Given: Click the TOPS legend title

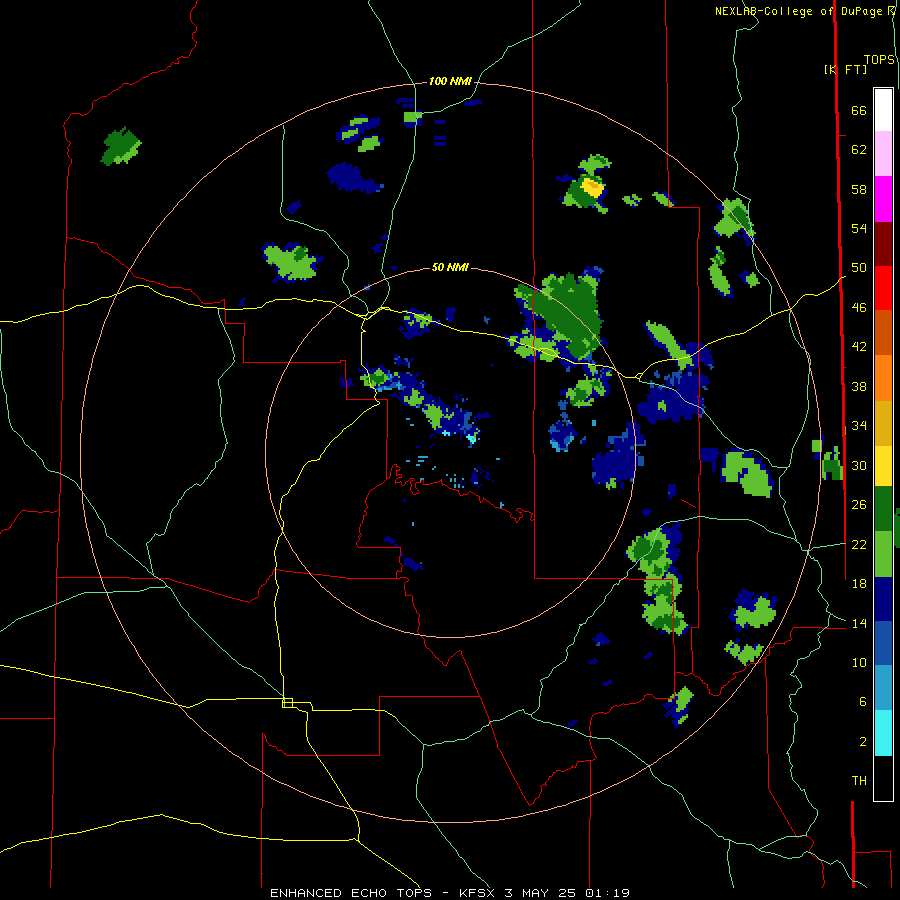Looking at the screenshot, I should 879,60.
